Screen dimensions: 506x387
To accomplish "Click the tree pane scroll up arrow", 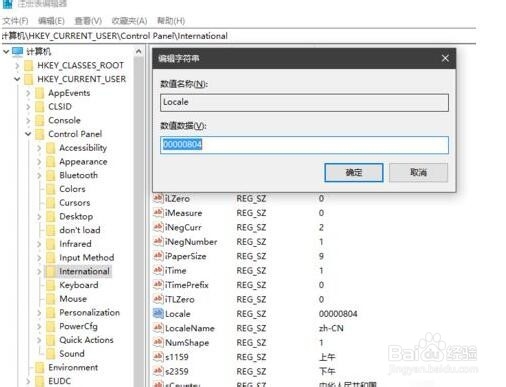I will coord(138,52).
